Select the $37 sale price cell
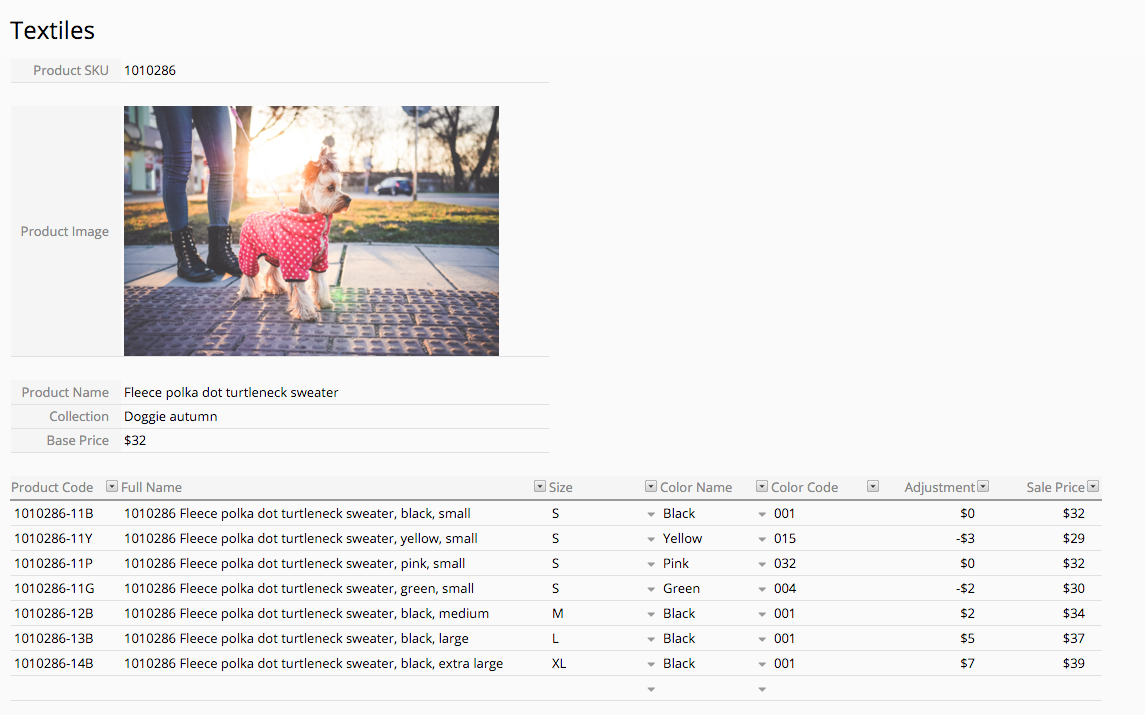The width and height of the screenshot is (1145, 715). pyautogui.click(x=1073, y=638)
